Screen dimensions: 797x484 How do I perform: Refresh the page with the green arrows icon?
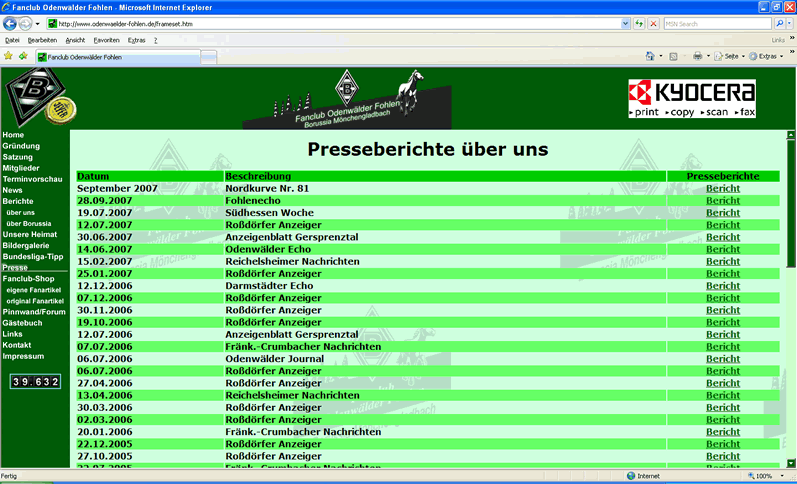[x=638, y=23]
